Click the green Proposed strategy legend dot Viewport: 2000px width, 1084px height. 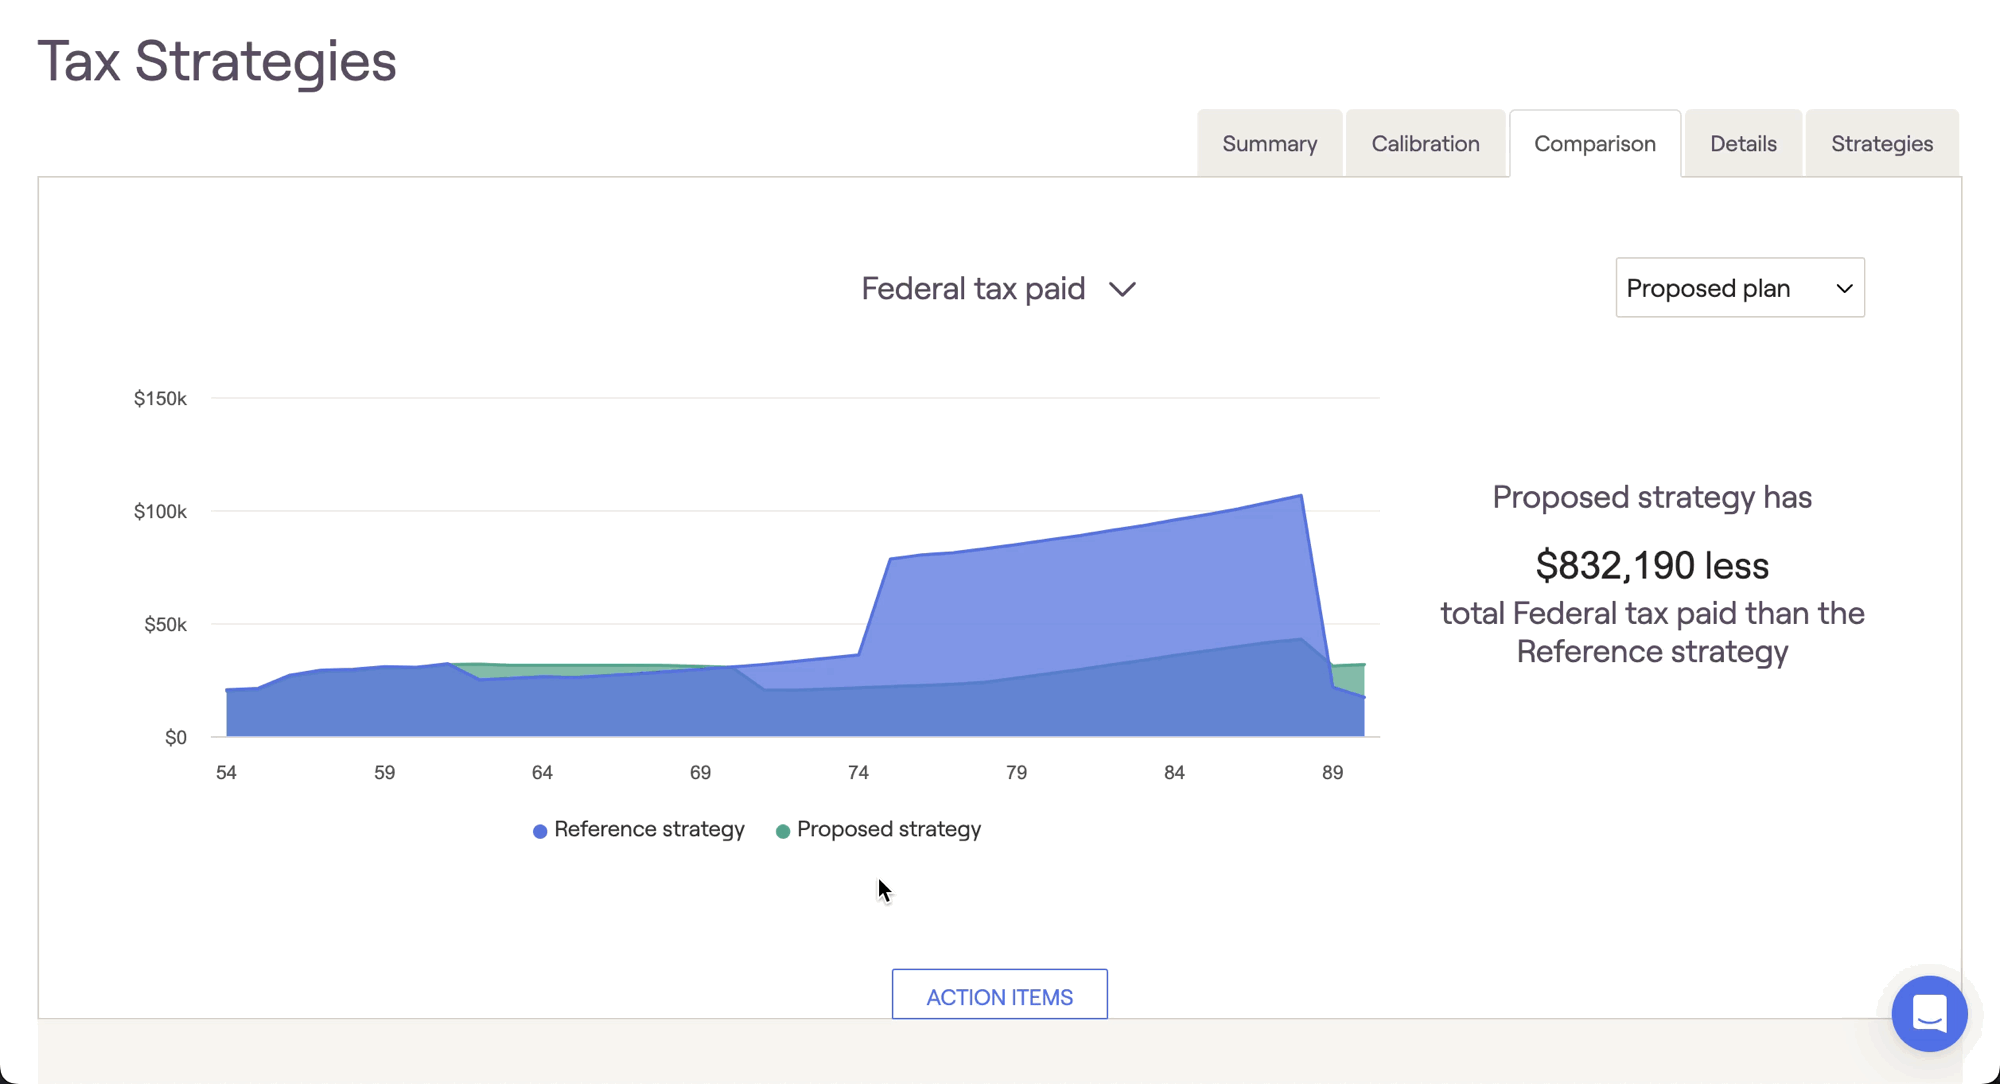tap(783, 831)
